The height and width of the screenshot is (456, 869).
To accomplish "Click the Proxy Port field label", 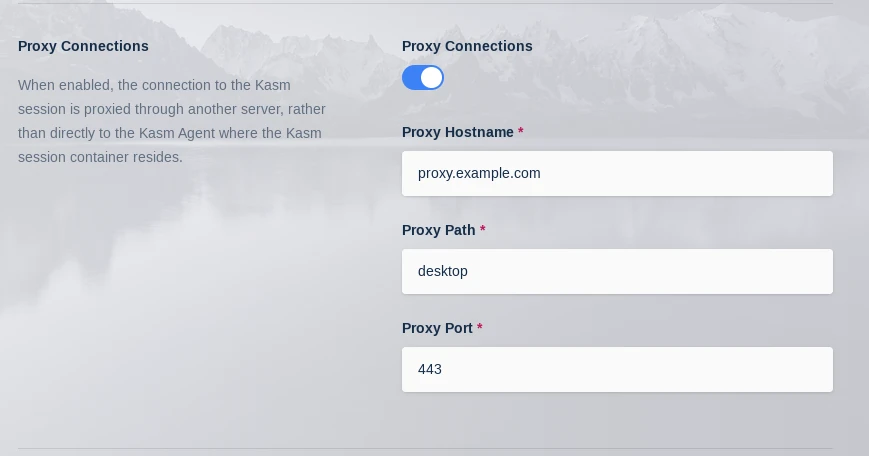I will 437,328.
